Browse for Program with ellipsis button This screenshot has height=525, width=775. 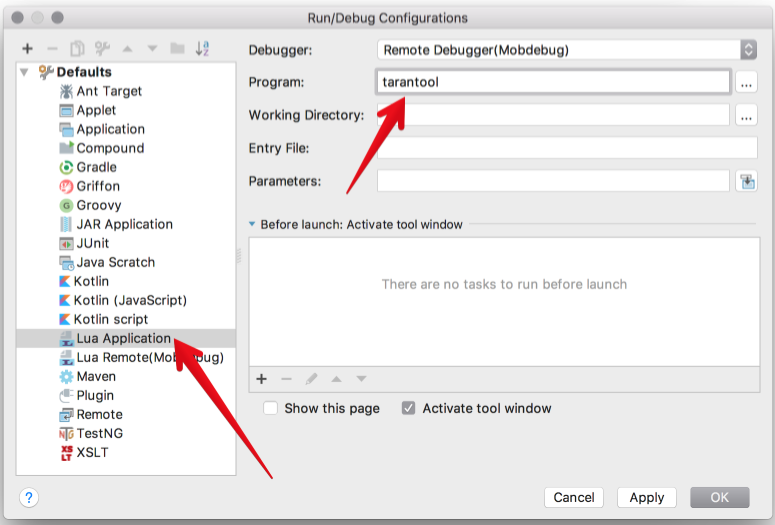746,82
